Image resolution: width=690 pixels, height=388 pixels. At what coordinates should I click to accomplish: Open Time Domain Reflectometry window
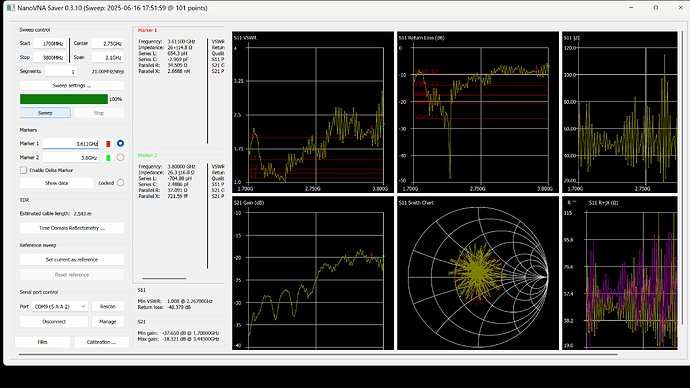tap(72, 228)
